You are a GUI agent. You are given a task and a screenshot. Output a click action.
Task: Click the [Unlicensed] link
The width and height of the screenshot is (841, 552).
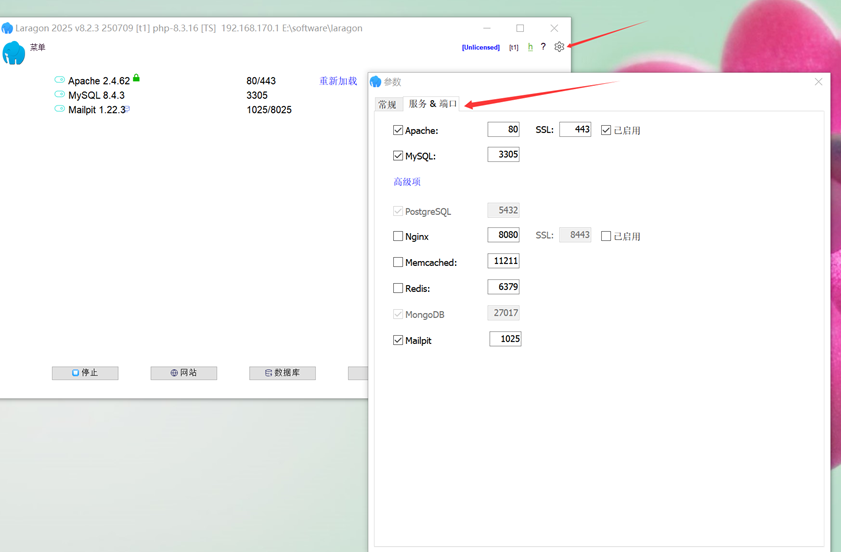click(481, 47)
